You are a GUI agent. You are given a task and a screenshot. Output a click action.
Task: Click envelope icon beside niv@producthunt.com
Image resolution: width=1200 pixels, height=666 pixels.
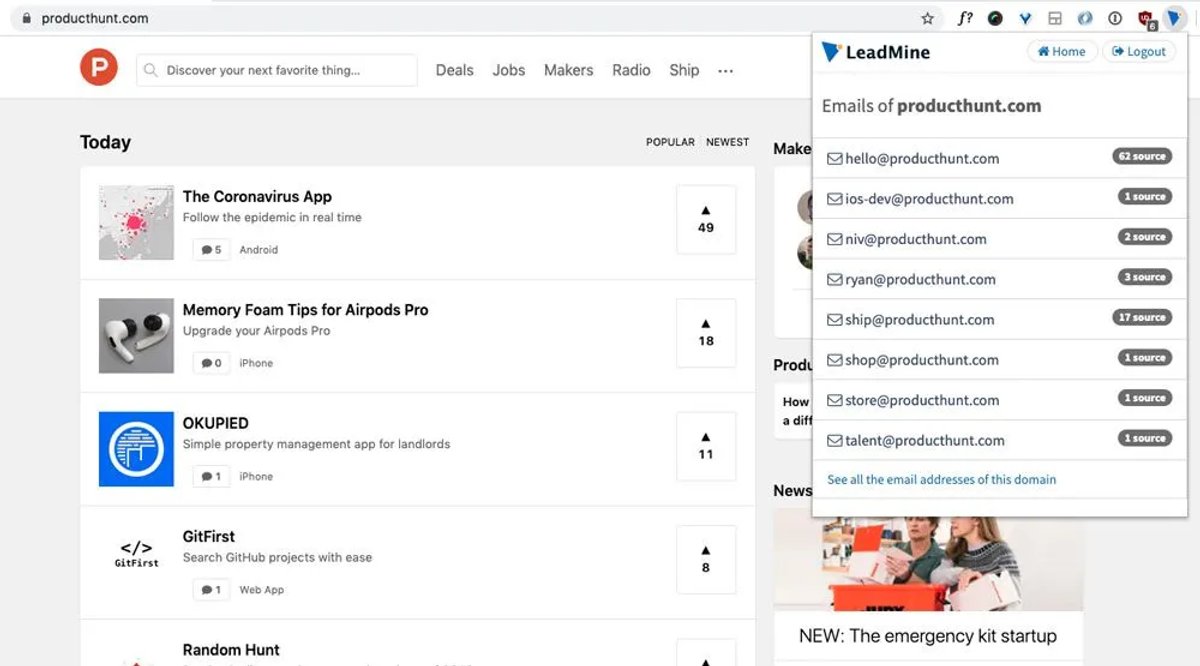834,239
